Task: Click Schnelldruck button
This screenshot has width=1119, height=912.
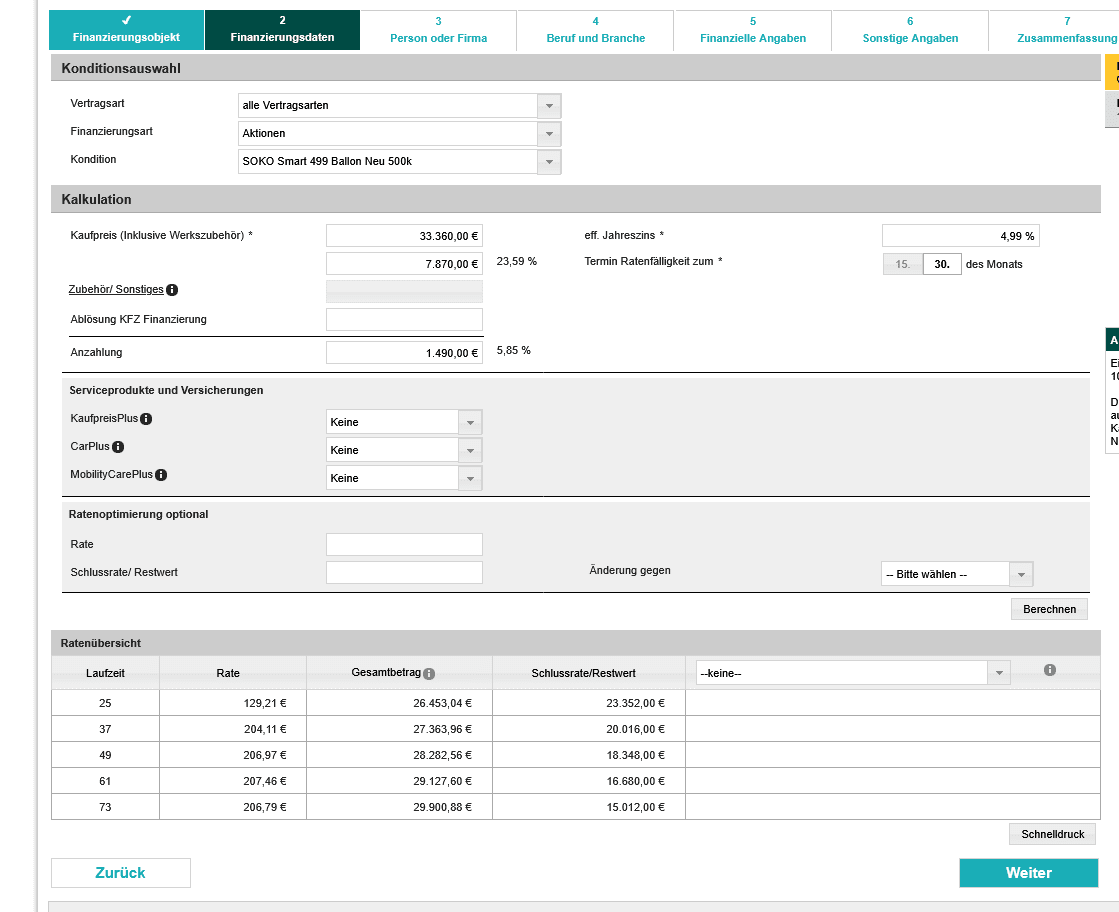Action: coord(1053,834)
